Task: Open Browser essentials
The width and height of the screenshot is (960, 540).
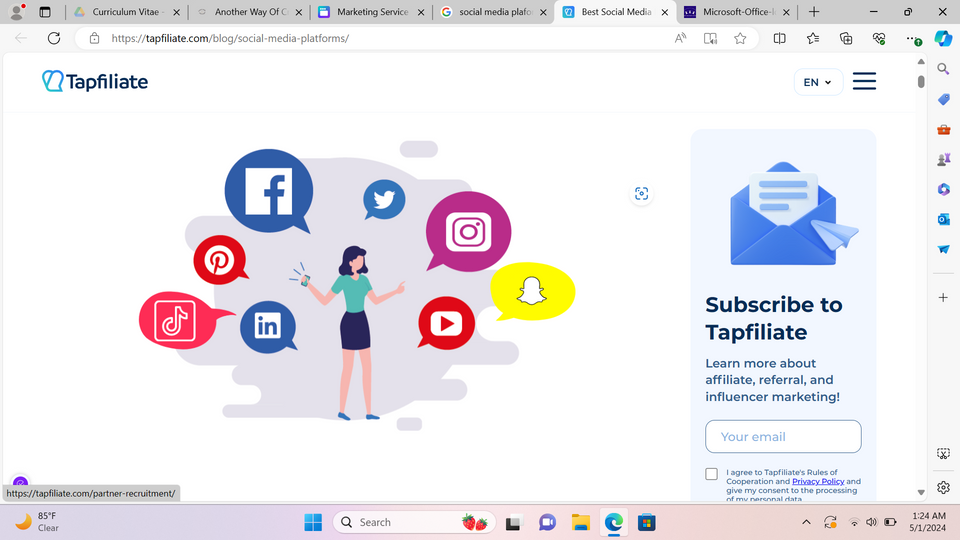Action: [x=879, y=38]
